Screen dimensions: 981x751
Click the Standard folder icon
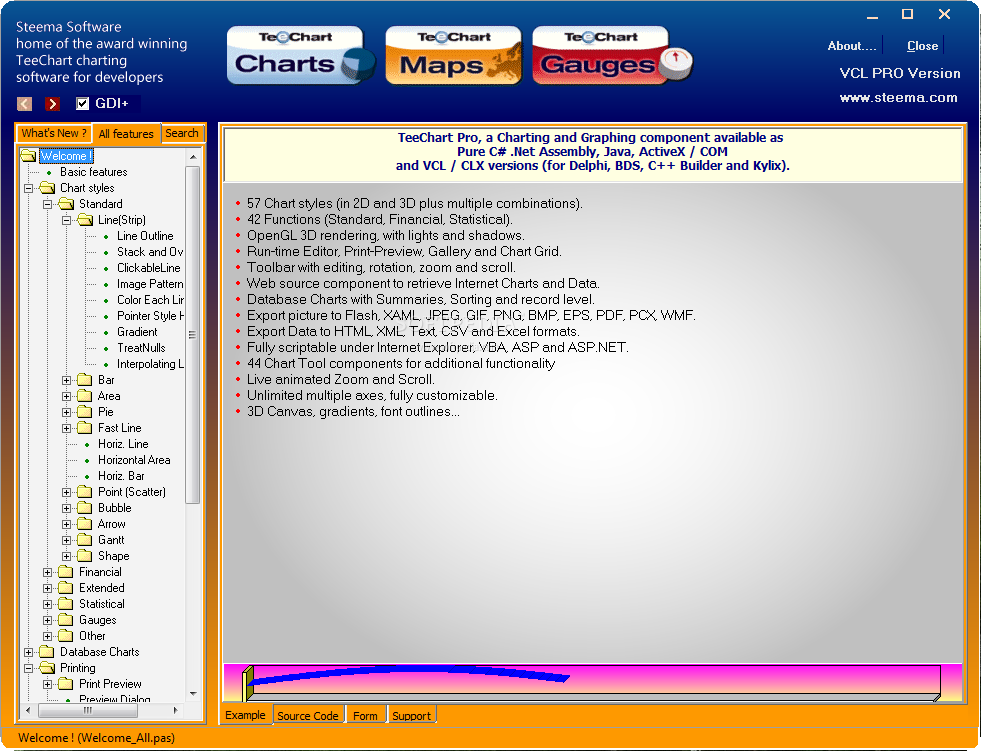click(x=66, y=203)
